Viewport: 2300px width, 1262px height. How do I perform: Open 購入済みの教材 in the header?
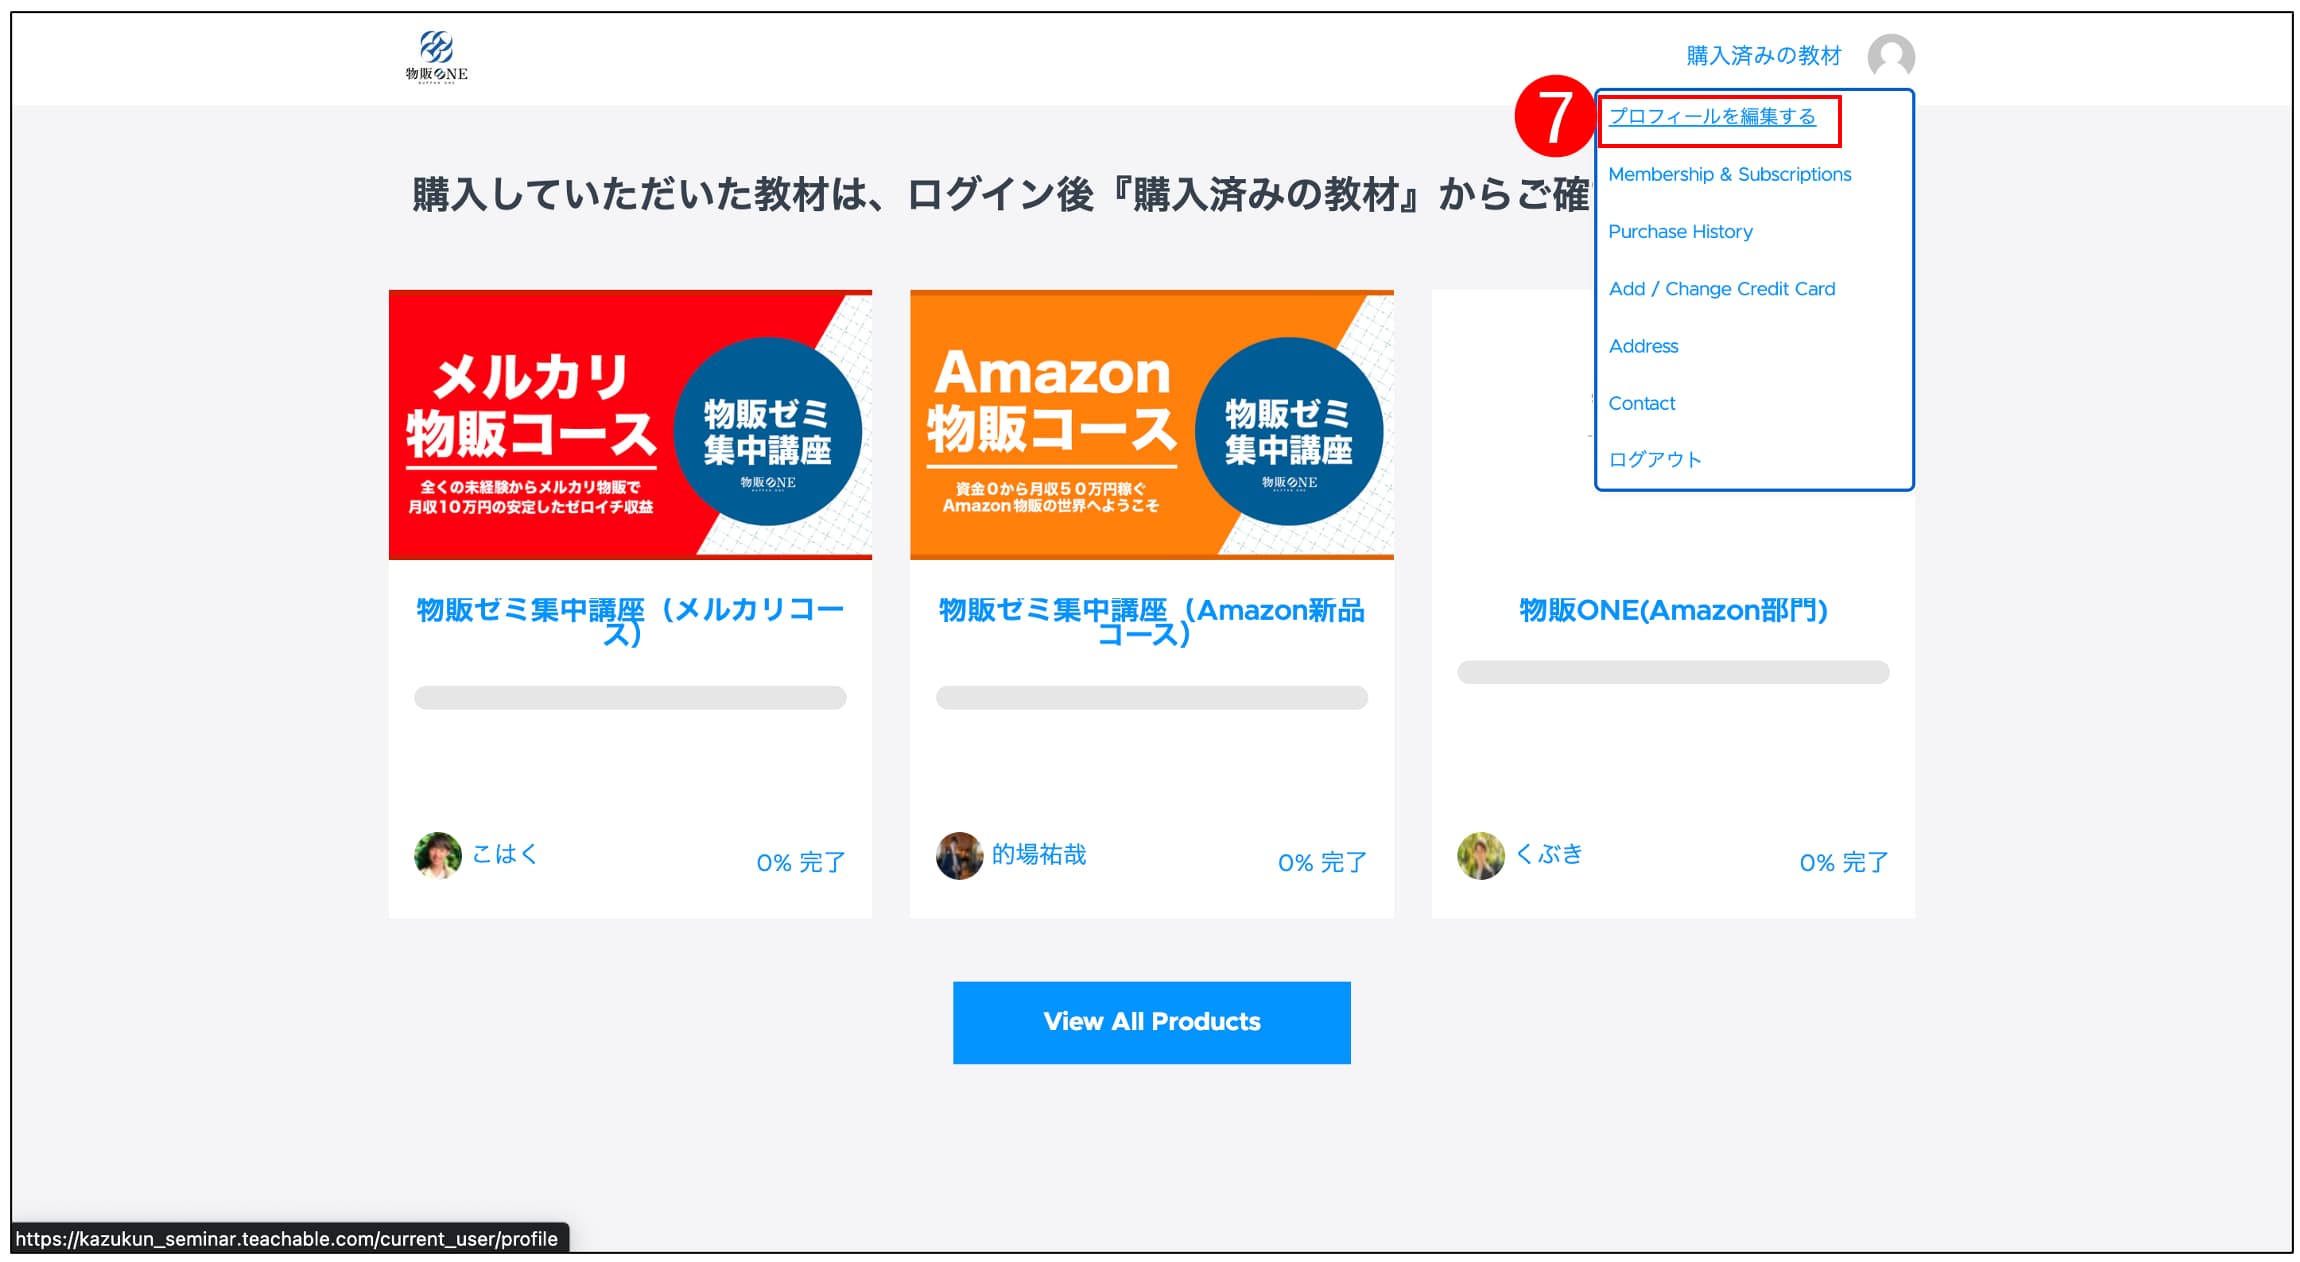1763,56
